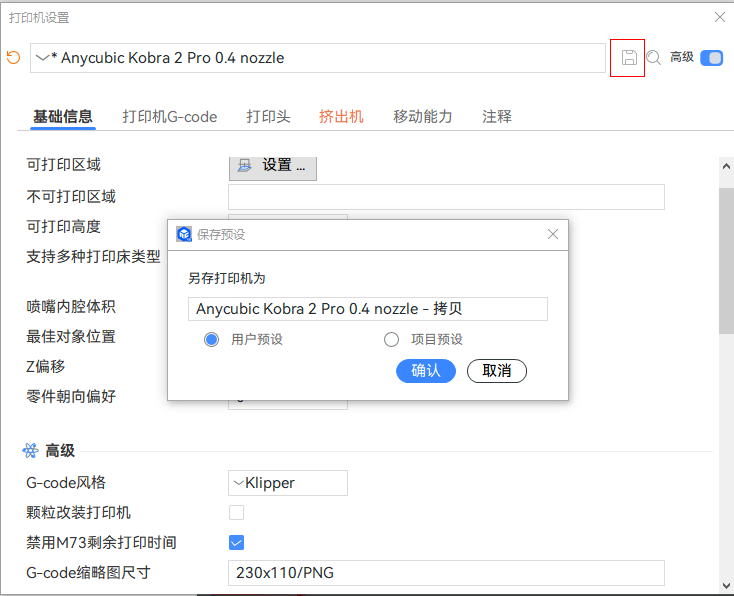
Task: Switch to the 基础信息 tab
Action: pyautogui.click(x=63, y=117)
